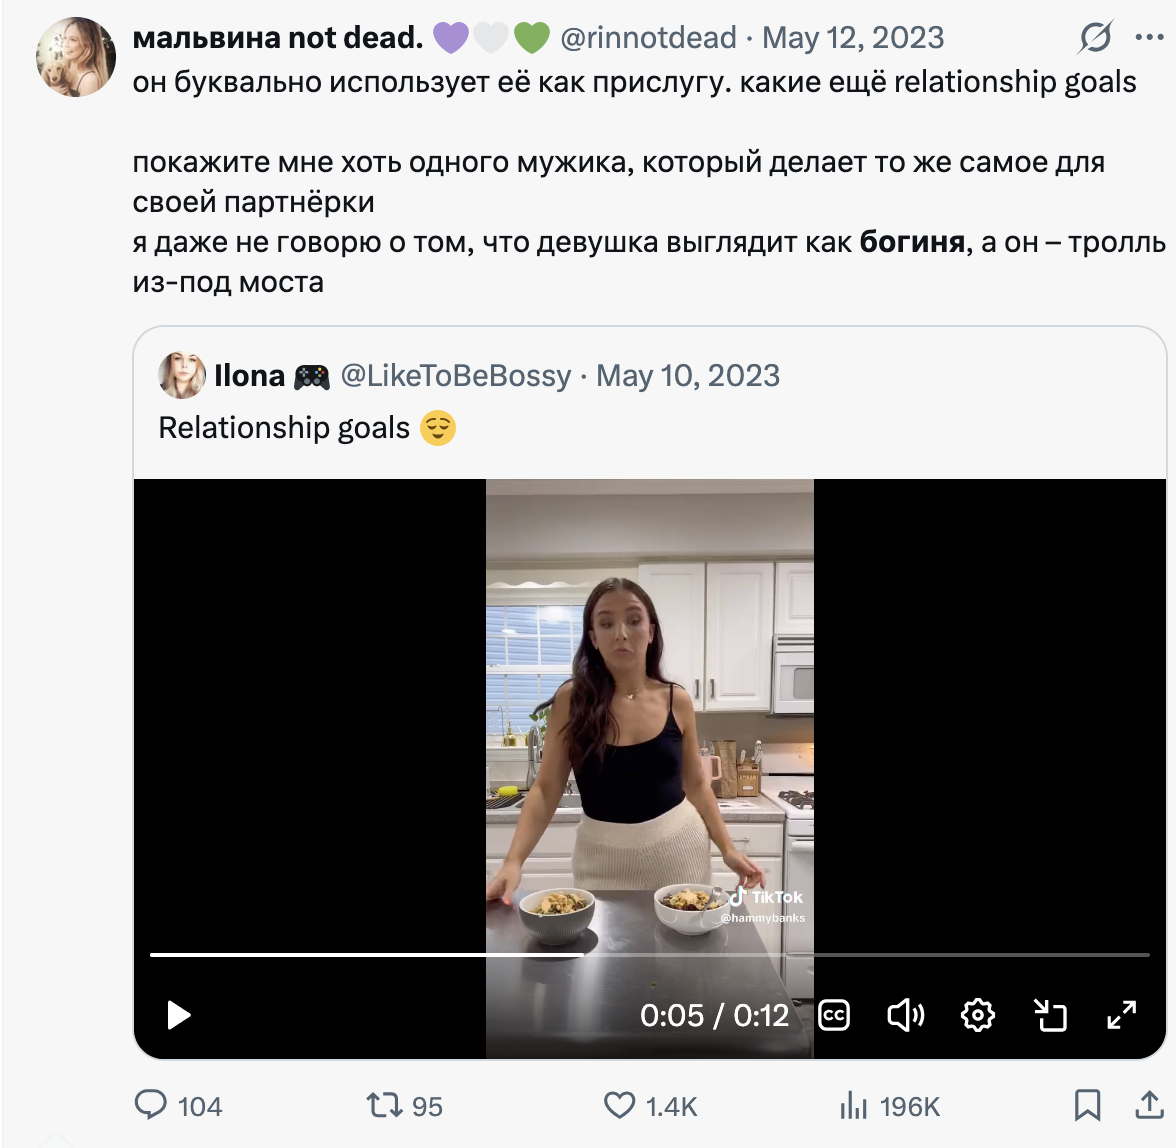Open Grok explain icon beside date
This screenshot has height=1148, width=1176.
(1094, 37)
